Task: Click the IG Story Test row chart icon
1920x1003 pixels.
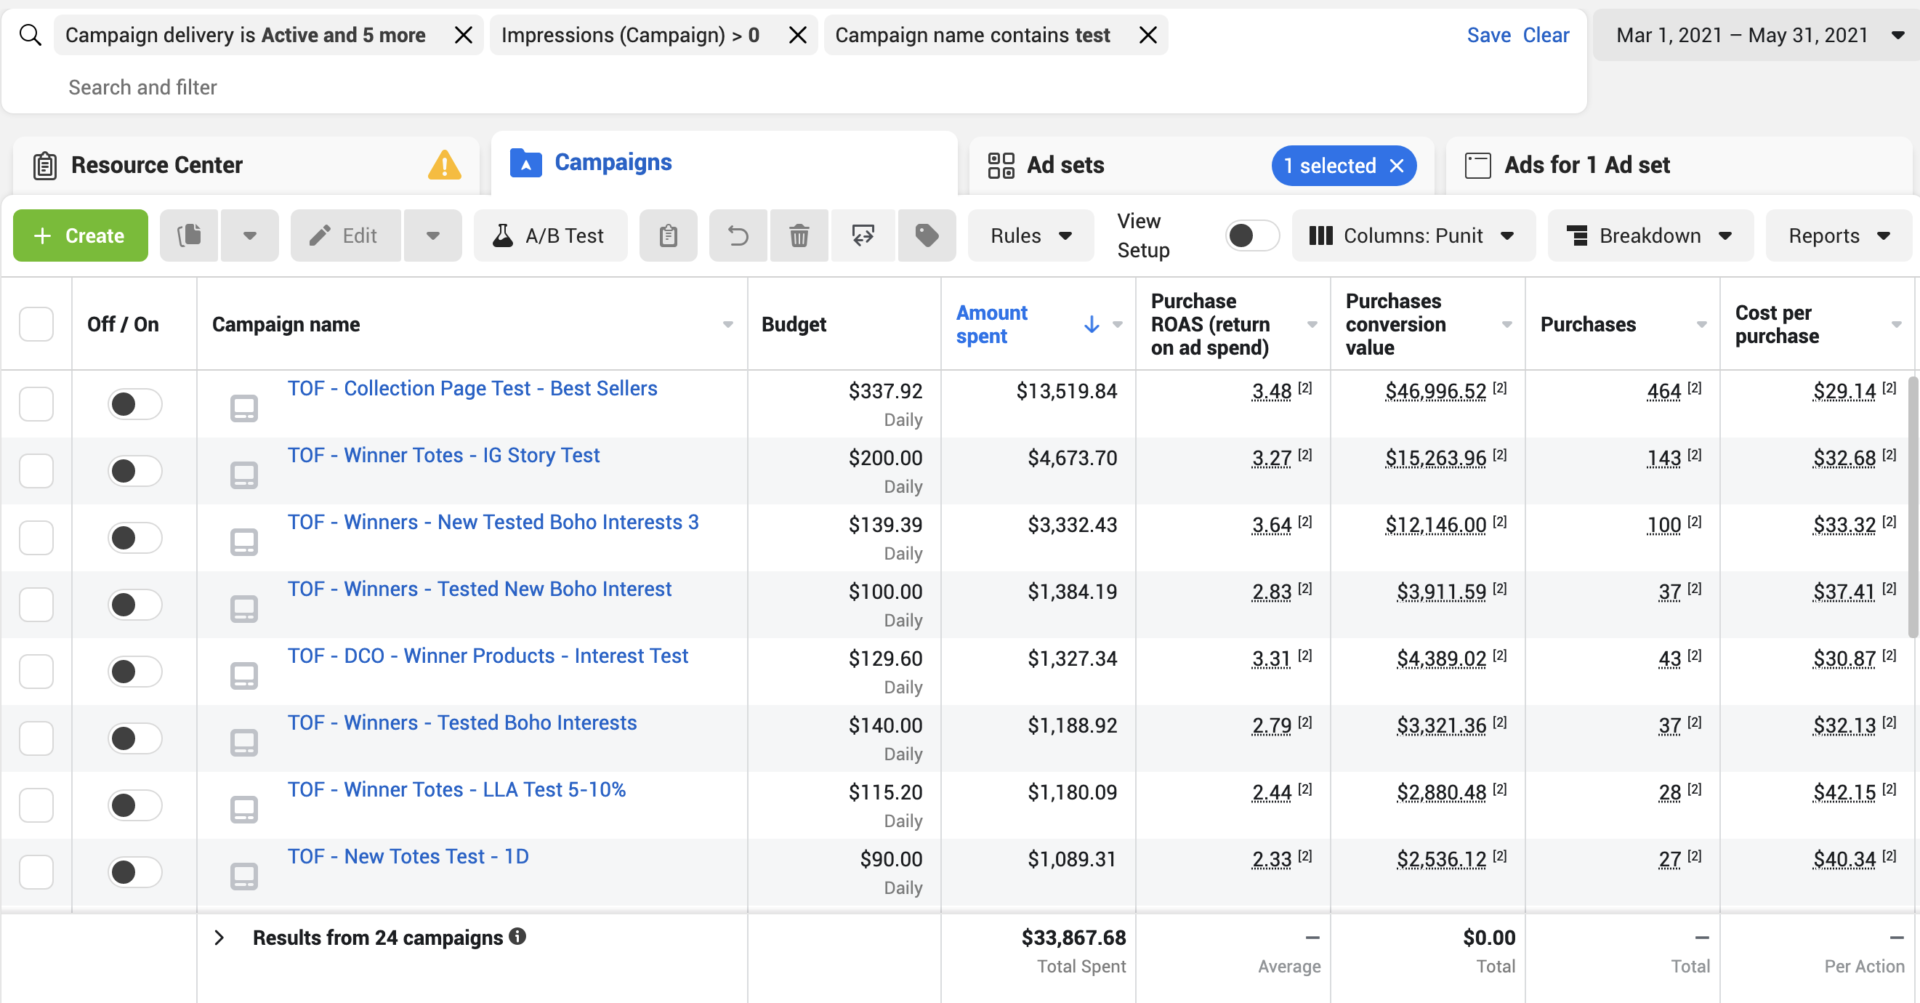Action: point(244,475)
